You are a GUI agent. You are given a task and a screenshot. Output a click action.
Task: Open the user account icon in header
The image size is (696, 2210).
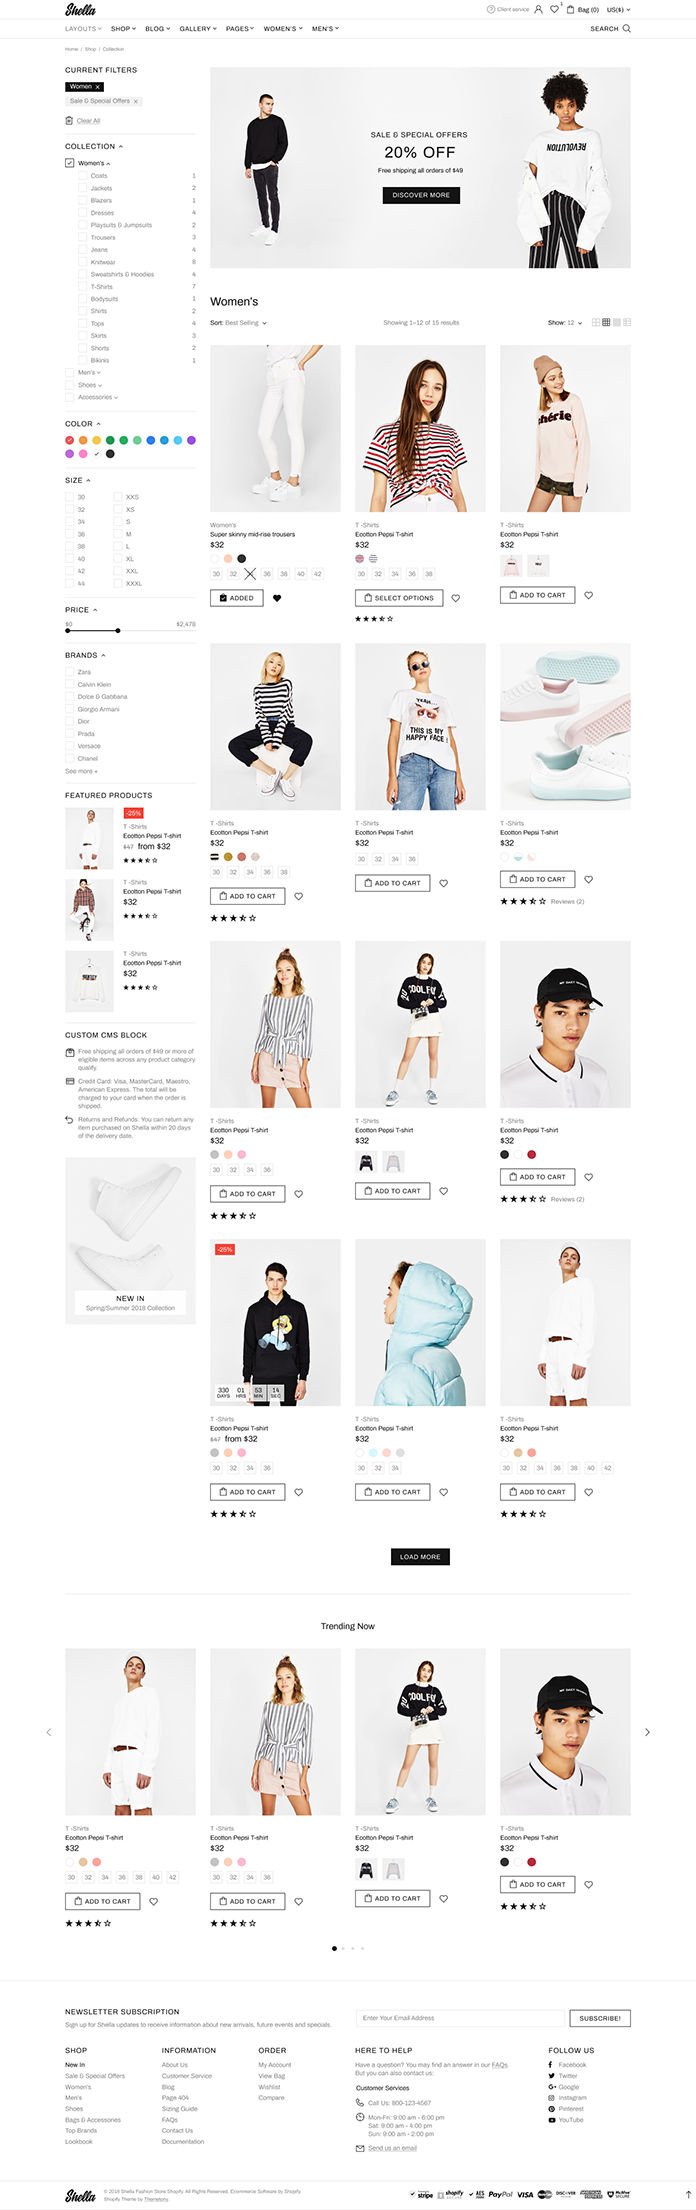coord(538,9)
